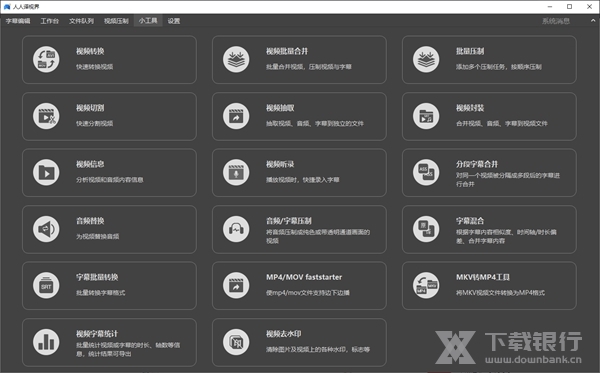Click the 视频字幕统计 bar chart icon

(x=46, y=342)
